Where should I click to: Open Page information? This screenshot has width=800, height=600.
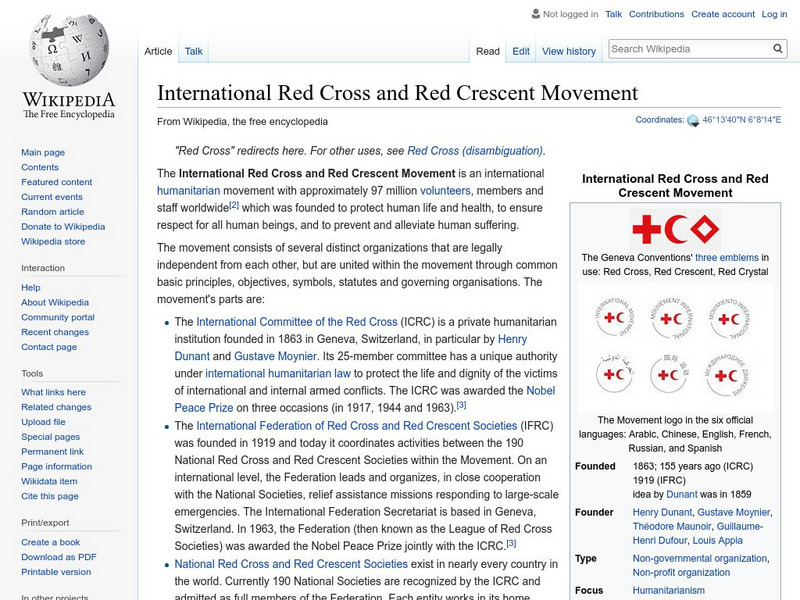57,466
